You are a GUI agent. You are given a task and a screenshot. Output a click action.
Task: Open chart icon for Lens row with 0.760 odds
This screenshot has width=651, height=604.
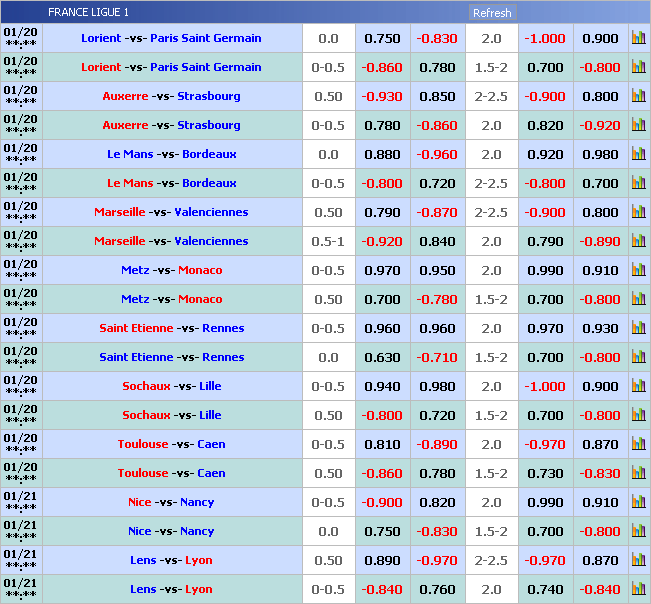pyautogui.click(x=638, y=590)
